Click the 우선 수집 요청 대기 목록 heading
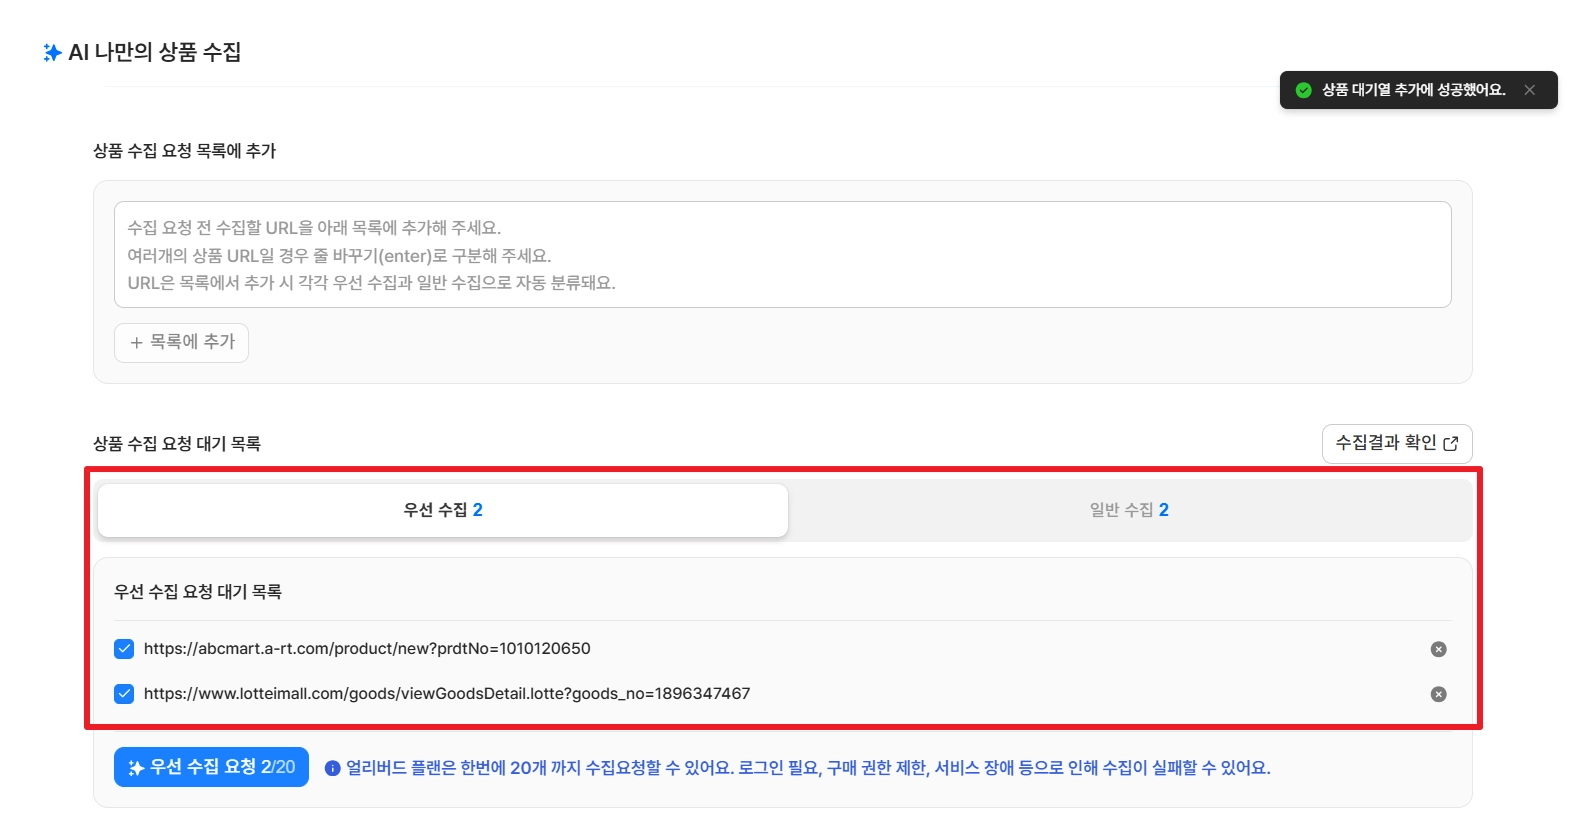 [198, 592]
